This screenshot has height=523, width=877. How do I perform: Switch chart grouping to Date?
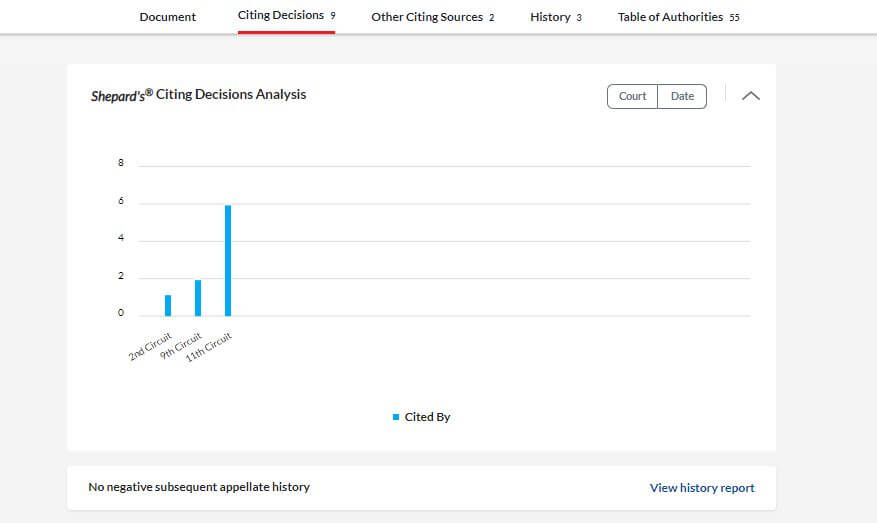pos(682,96)
